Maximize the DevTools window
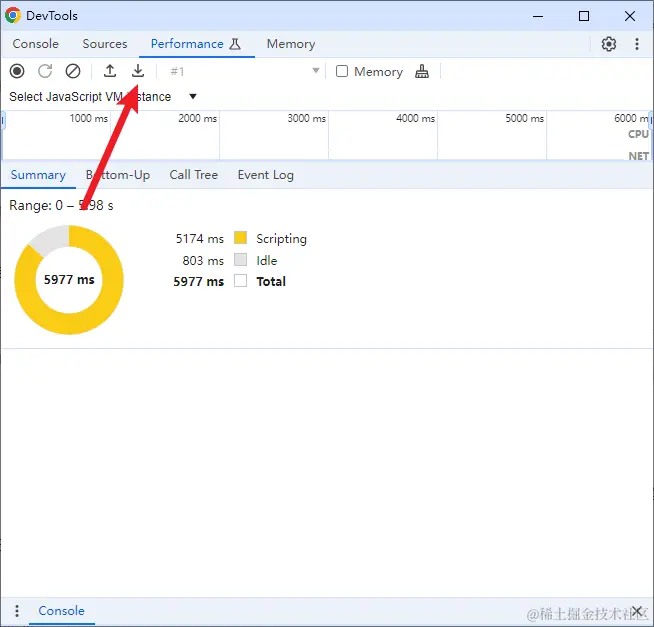 [x=584, y=16]
